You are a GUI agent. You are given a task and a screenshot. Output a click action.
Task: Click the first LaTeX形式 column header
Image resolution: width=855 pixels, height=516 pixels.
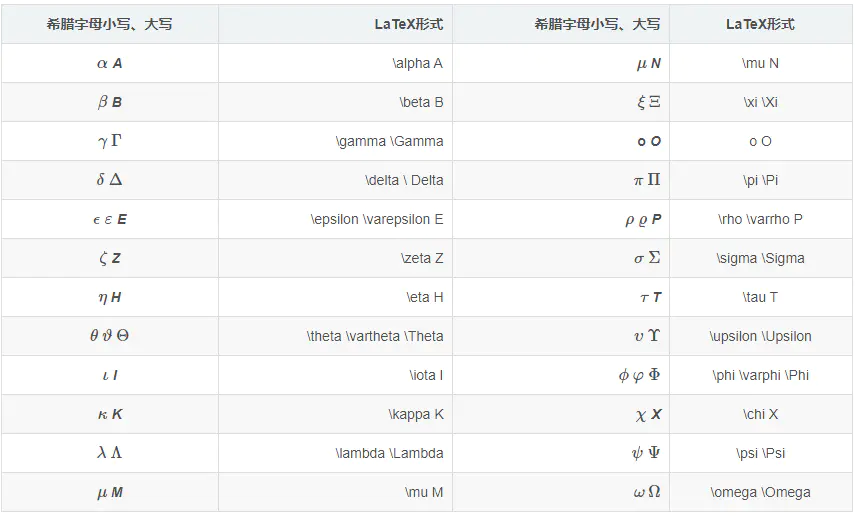tap(335, 24)
